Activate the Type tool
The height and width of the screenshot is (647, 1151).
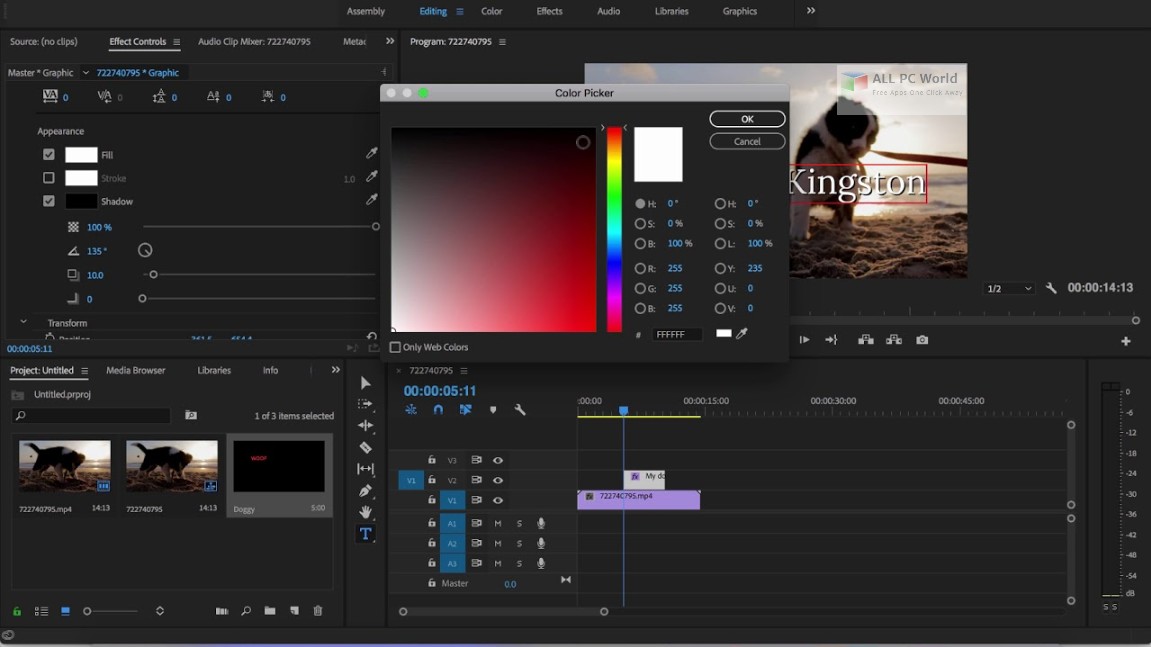point(365,534)
